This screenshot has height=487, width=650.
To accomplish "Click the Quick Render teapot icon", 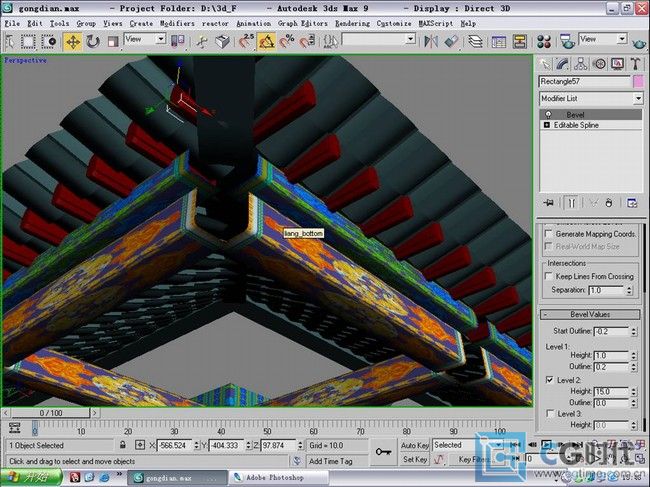I will [x=639, y=42].
